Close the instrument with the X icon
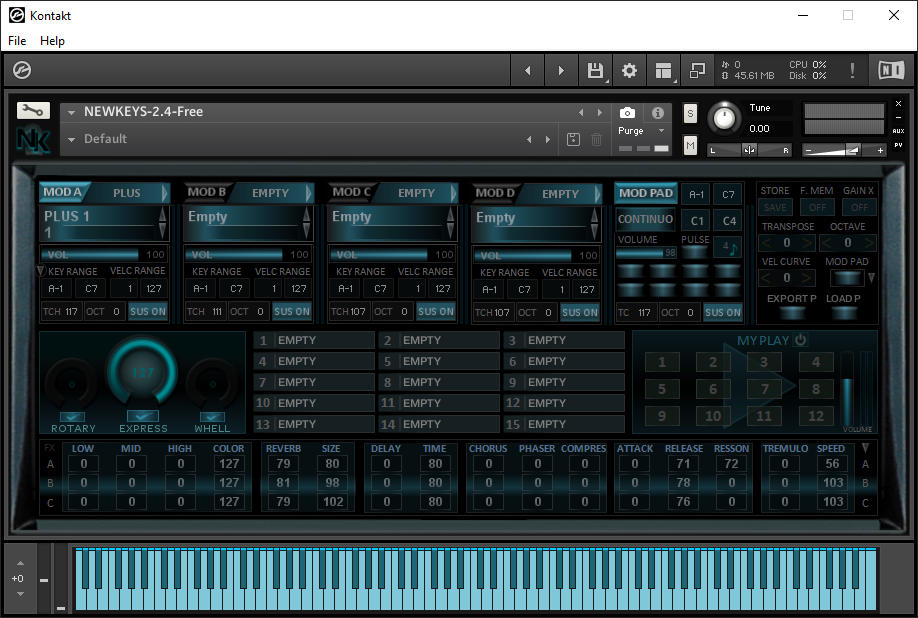Viewport: 918px width, 618px height. pos(899,104)
